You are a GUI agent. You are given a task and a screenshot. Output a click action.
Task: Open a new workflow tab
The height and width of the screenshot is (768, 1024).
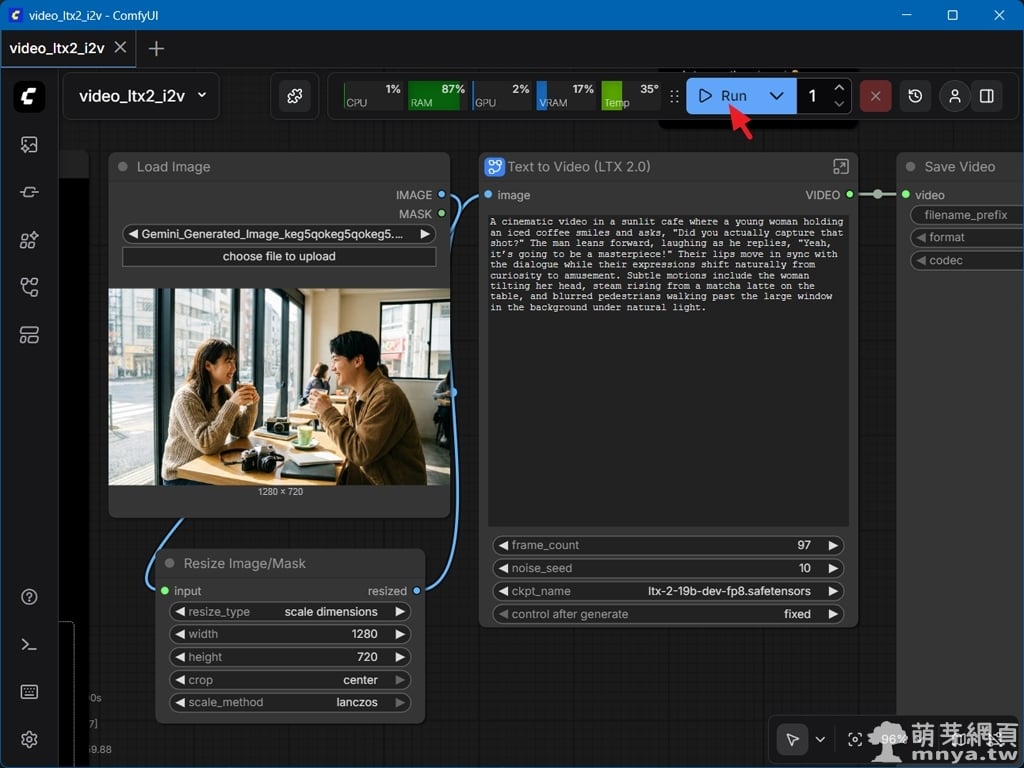(x=156, y=48)
